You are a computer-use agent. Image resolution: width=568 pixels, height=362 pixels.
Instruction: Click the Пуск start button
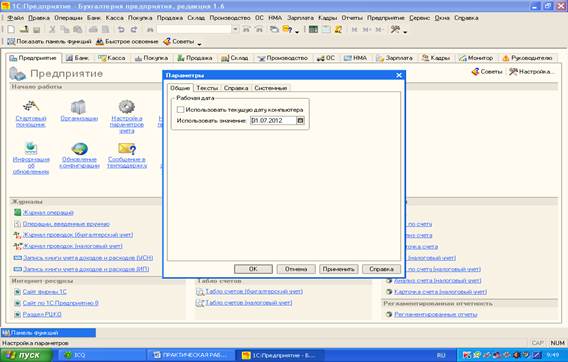[x=26, y=355]
